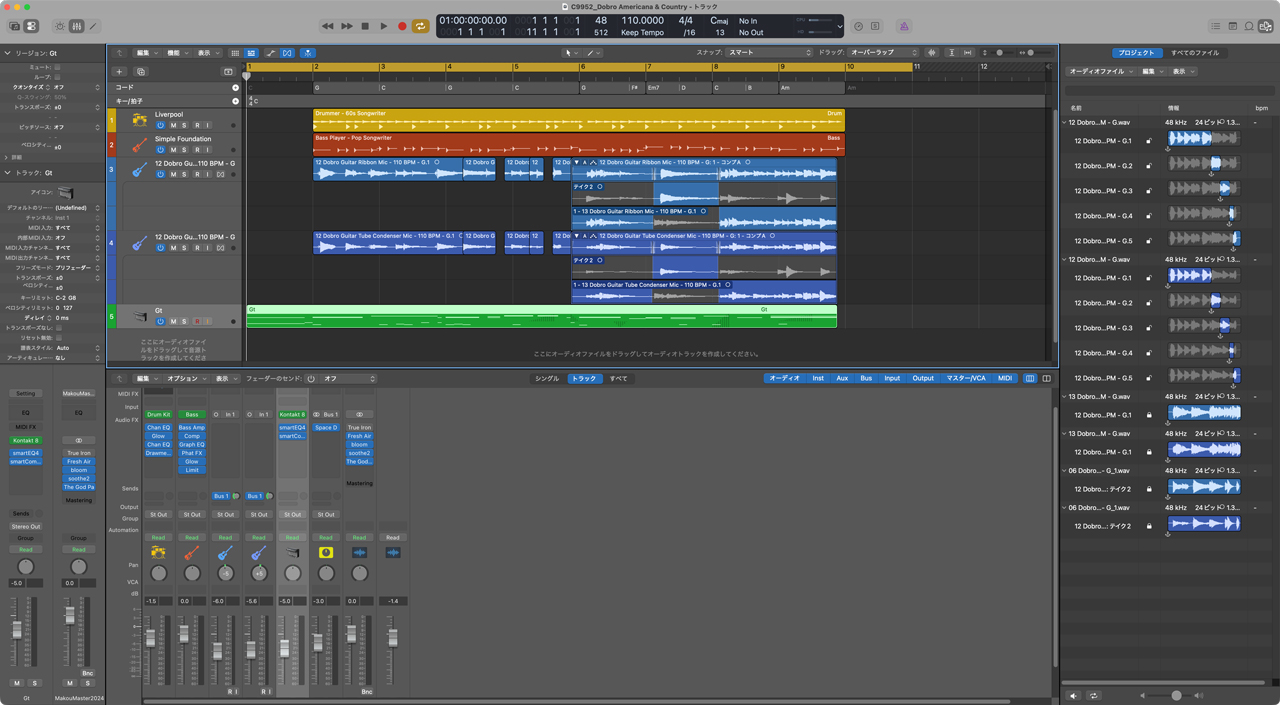
Task: Mute the Simple Foundation track
Action: (173, 150)
